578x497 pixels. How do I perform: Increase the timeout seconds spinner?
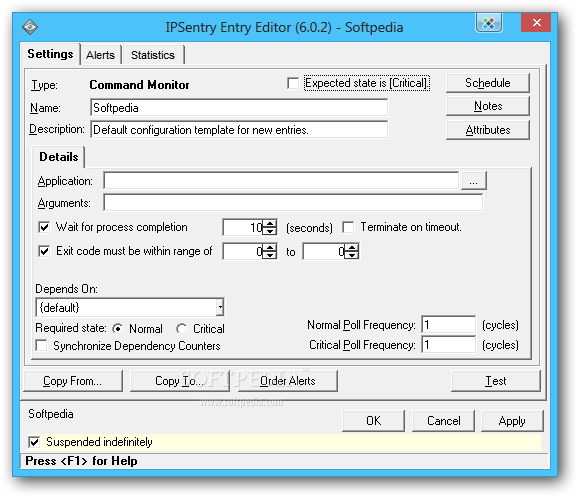[x=271, y=223]
